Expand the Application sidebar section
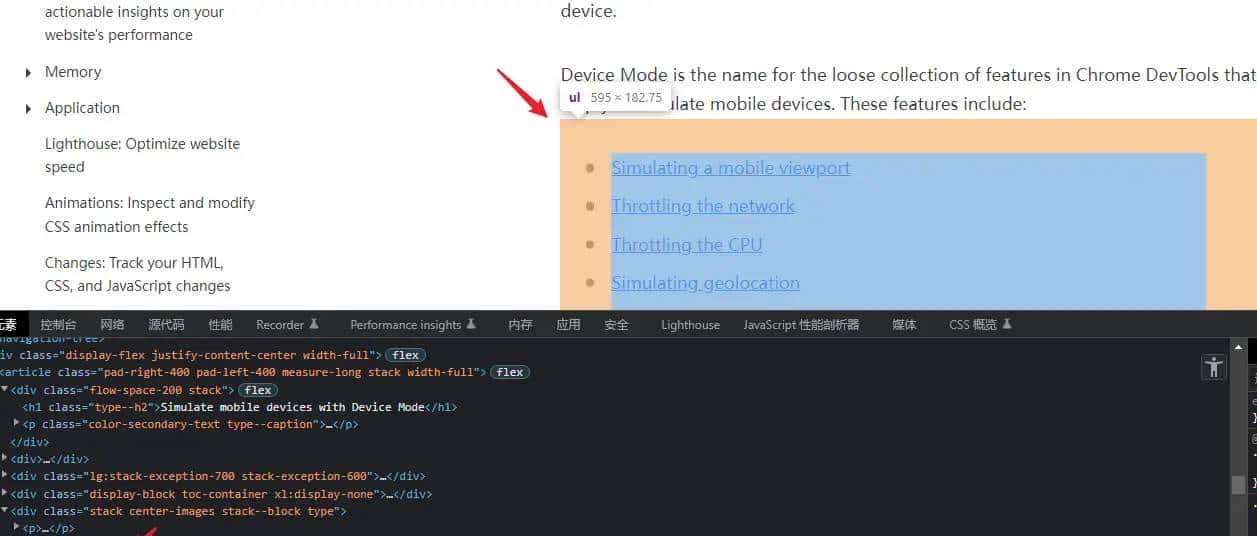The image size is (1257, 536). coord(28,108)
